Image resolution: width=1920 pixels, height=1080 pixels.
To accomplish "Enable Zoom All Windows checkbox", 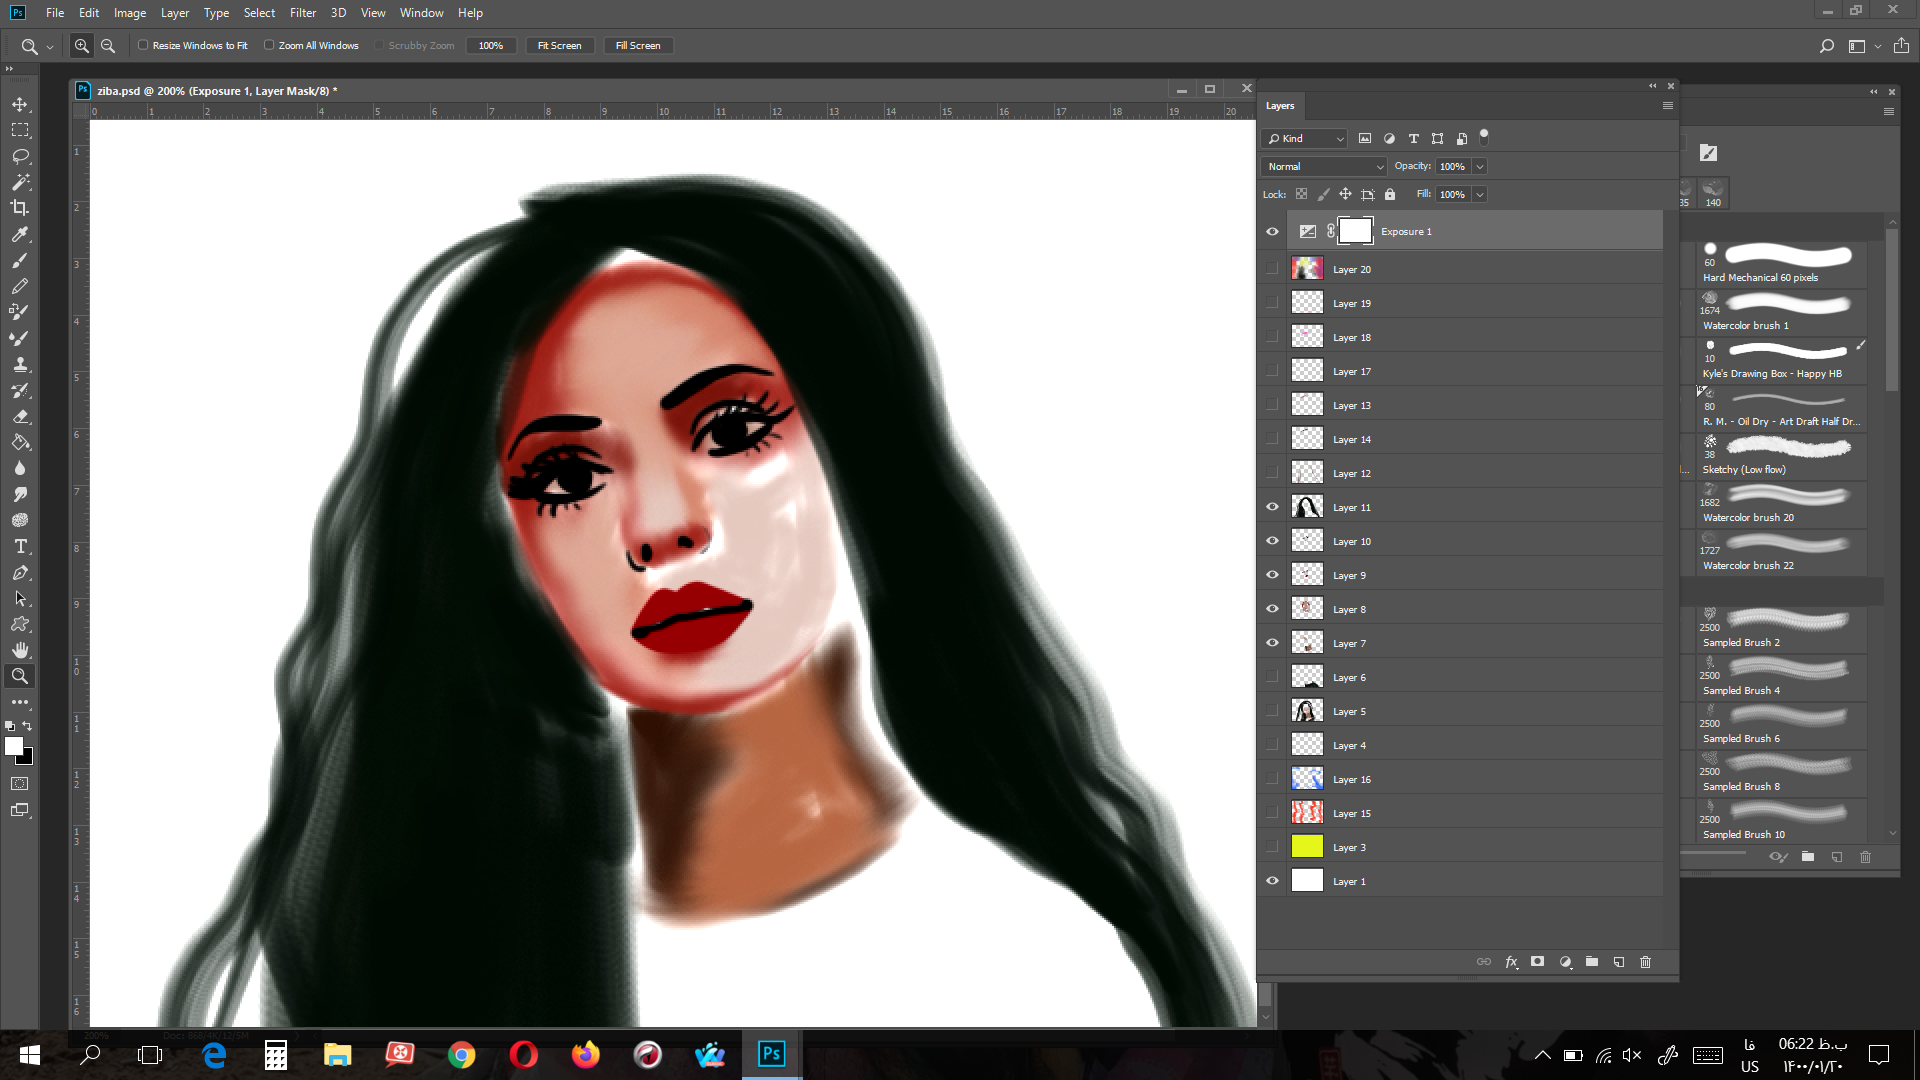I will pos(269,45).
